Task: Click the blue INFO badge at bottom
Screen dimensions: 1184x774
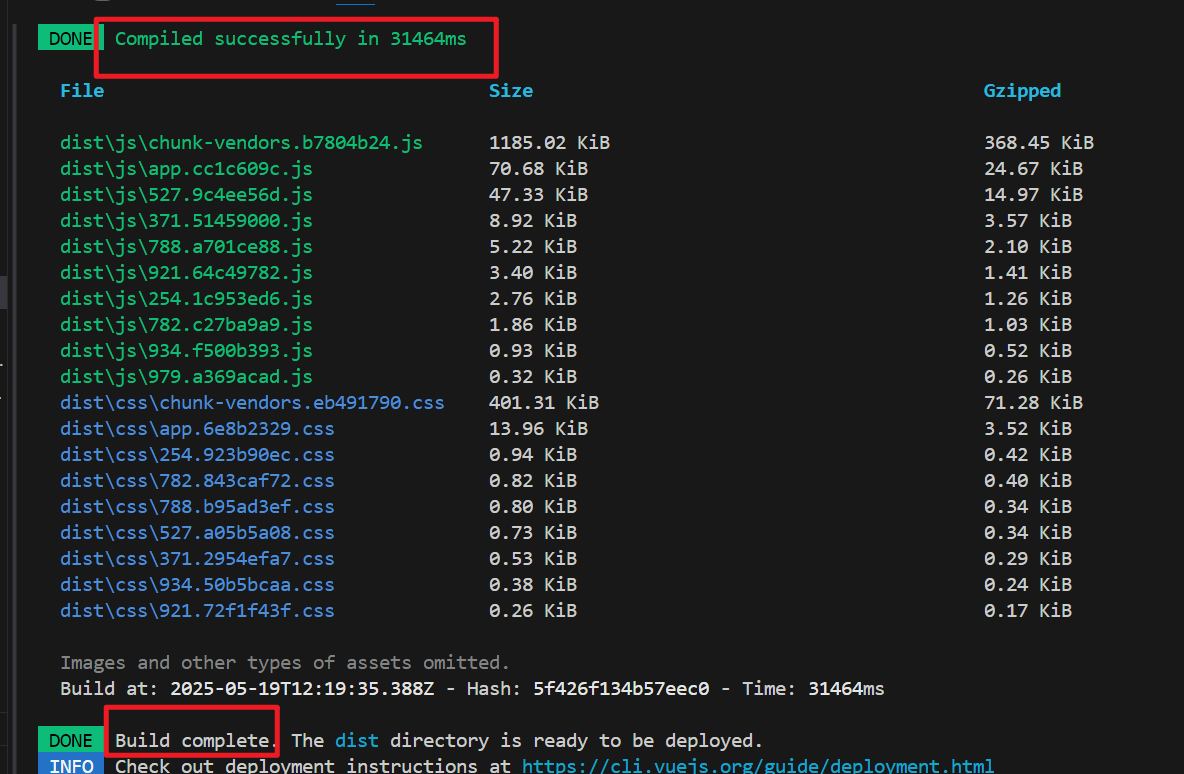Action: pos(70,766)
